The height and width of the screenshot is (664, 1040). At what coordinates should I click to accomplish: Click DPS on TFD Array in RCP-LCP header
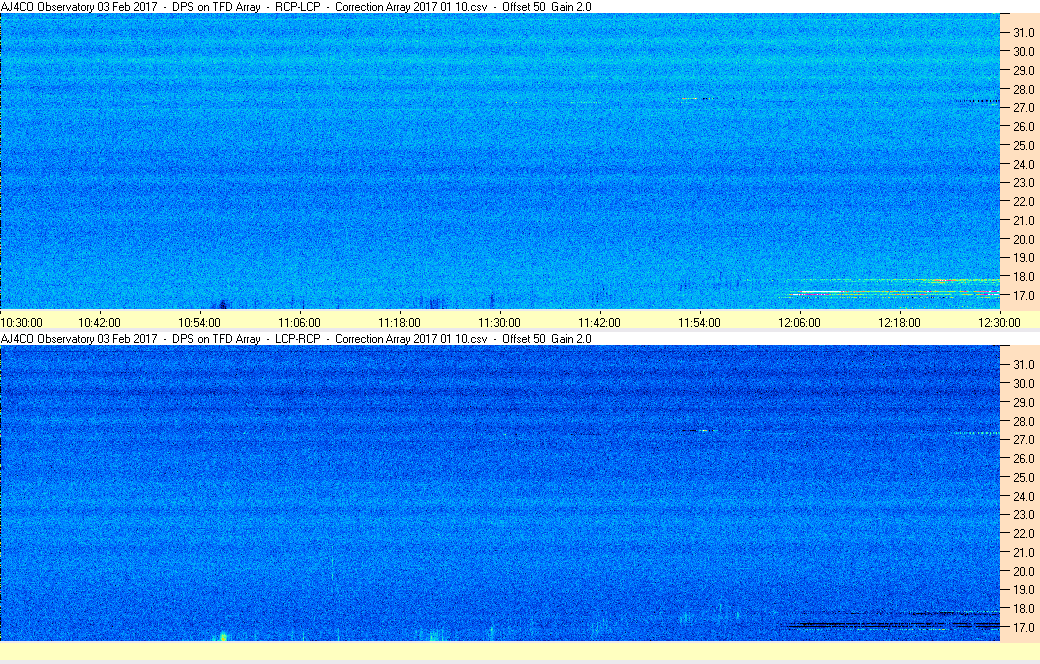point(216,7)
